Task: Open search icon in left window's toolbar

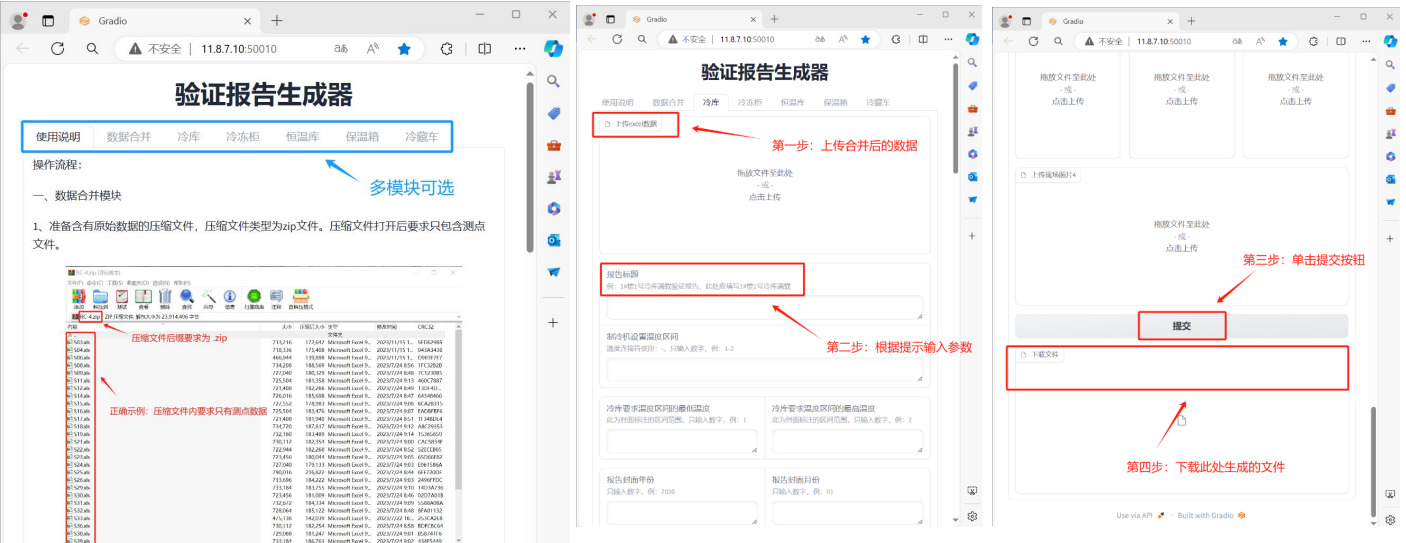Action: pyautogui.click(x=92, y=48)
